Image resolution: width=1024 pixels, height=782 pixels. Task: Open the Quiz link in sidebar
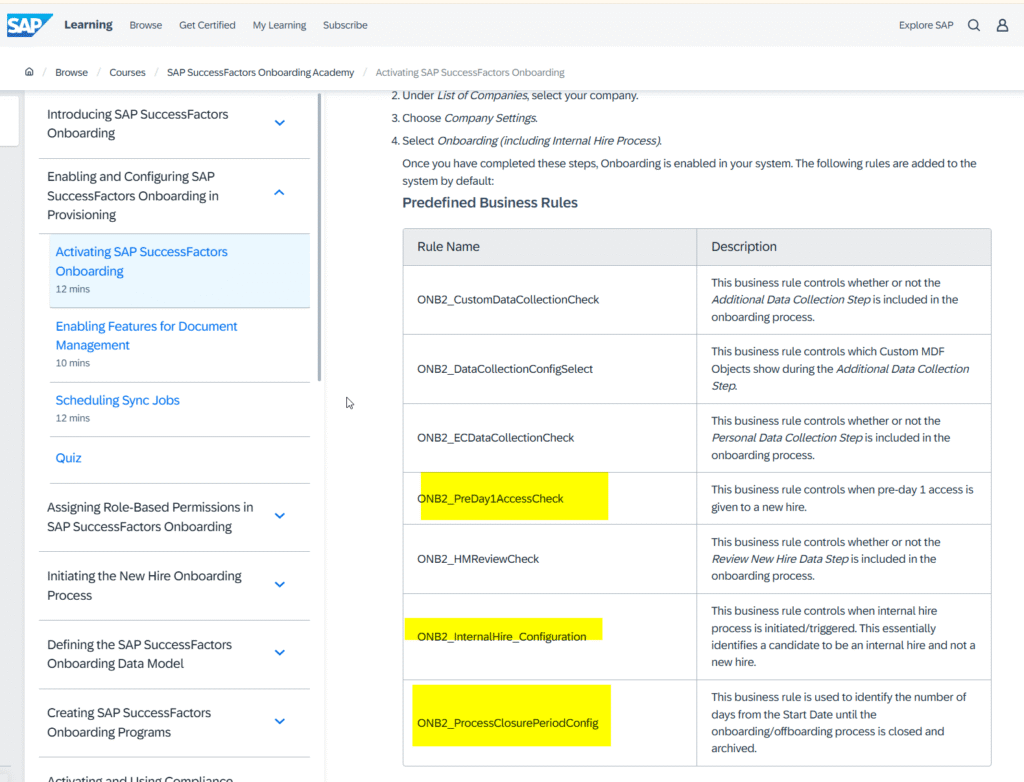(69, 458)
